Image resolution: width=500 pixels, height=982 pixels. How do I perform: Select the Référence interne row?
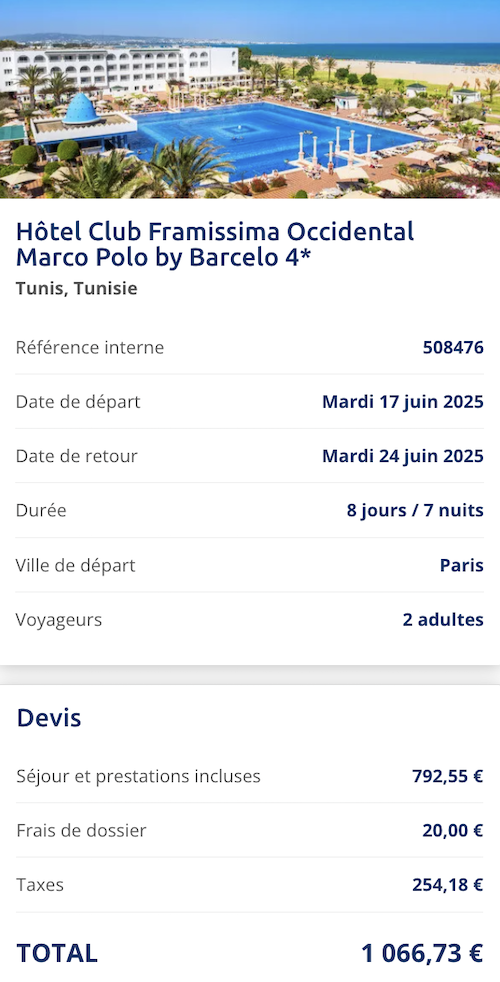tap(250, 347)
